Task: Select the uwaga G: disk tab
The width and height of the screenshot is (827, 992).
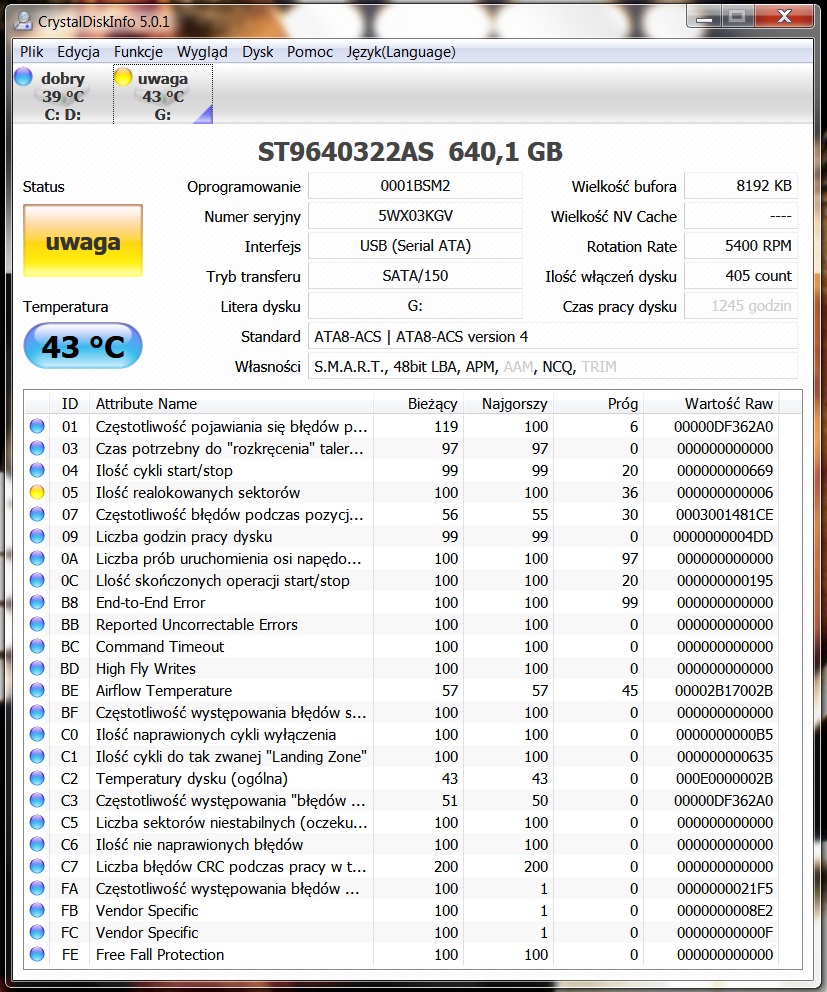Action: (x=163, y=95)
